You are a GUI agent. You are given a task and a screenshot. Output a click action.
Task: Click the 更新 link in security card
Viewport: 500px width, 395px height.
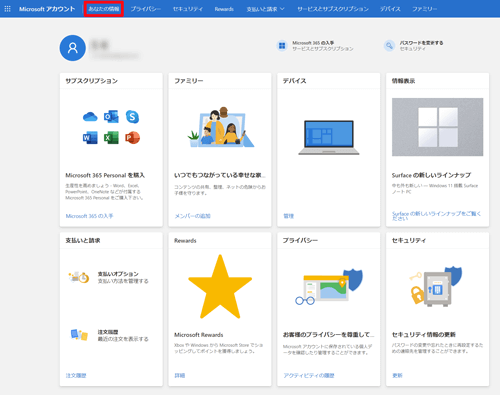coord(397,375)
